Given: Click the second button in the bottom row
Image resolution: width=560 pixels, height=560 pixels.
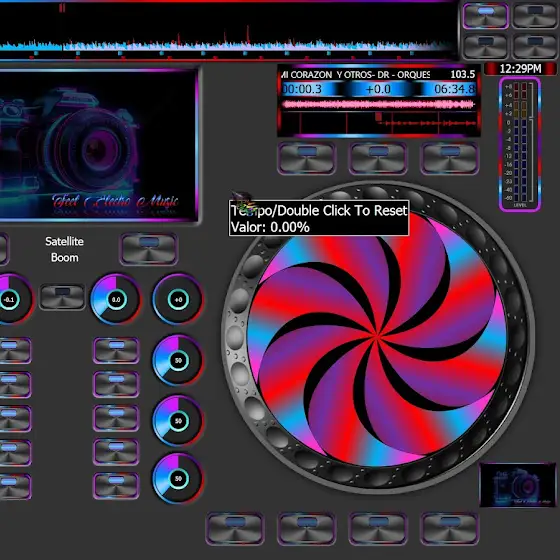Looking at the screenshot, I should click(306, 529).
